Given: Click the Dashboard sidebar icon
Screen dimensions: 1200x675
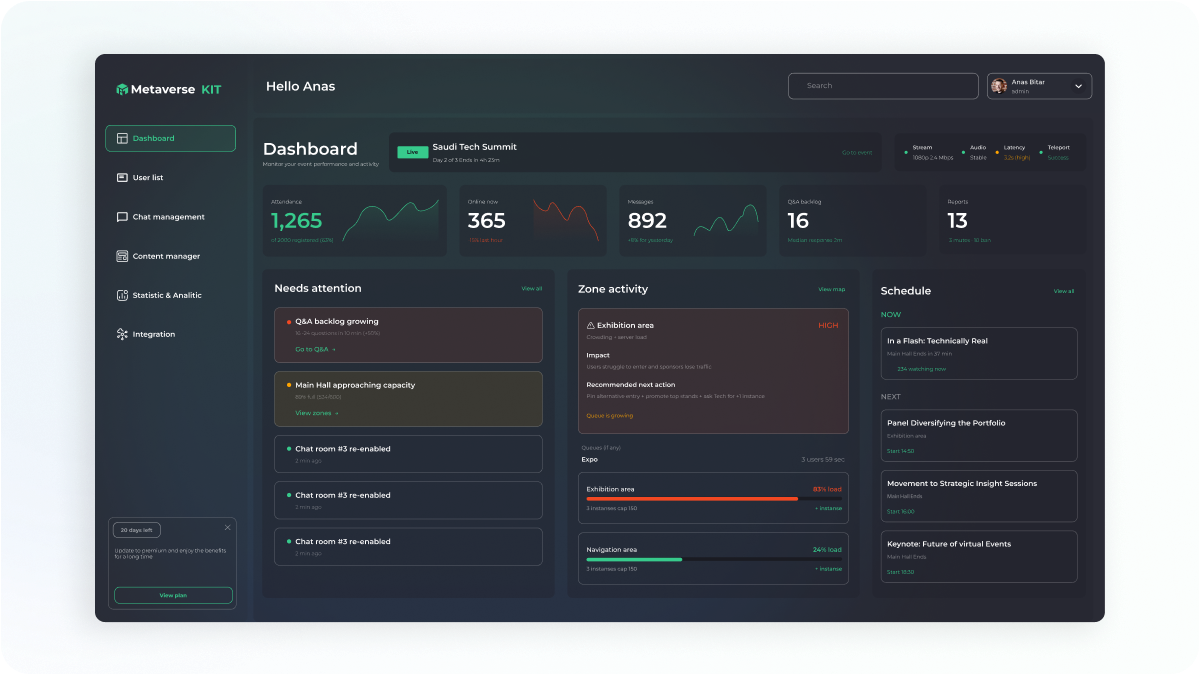Looking at the screenshot, I should 122,139.
